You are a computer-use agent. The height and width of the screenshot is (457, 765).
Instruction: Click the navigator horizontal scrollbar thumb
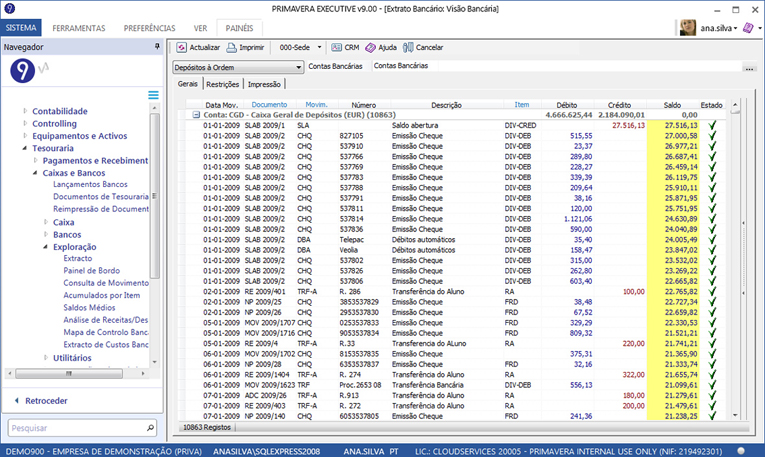[x=69, y=374]
